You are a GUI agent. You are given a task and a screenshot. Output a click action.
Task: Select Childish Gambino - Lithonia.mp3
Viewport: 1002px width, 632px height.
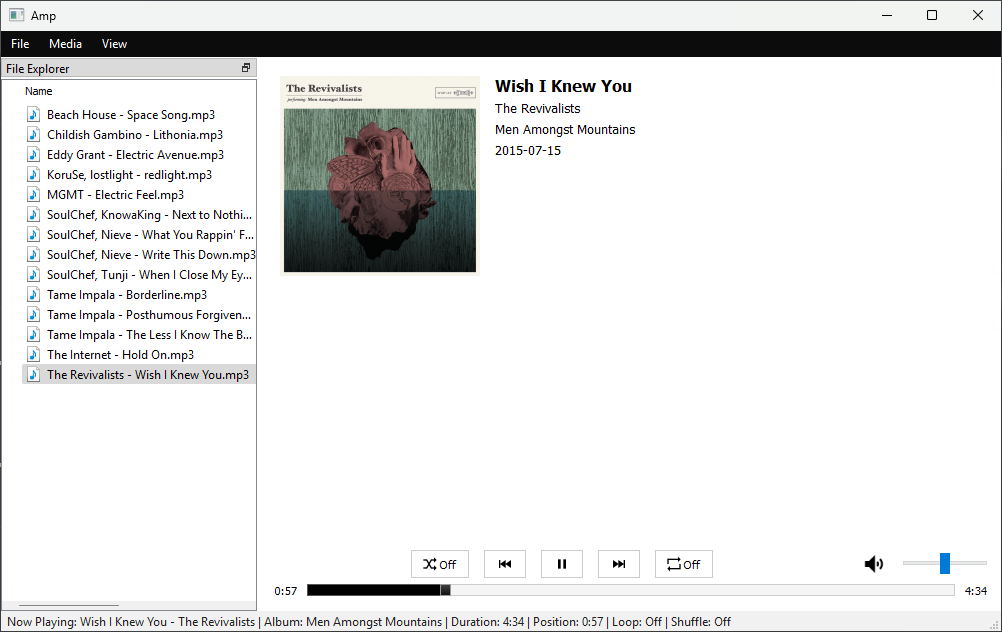click(x=139, y=134)
